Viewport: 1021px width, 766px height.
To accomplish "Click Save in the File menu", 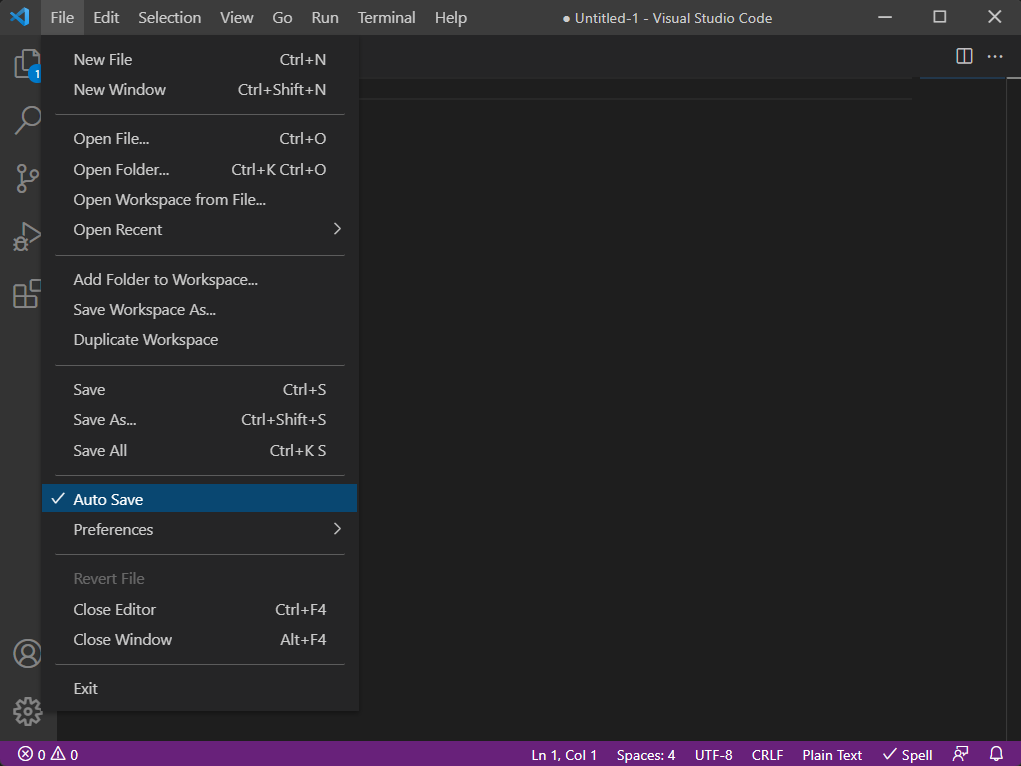I will click(x=199, y=390).
